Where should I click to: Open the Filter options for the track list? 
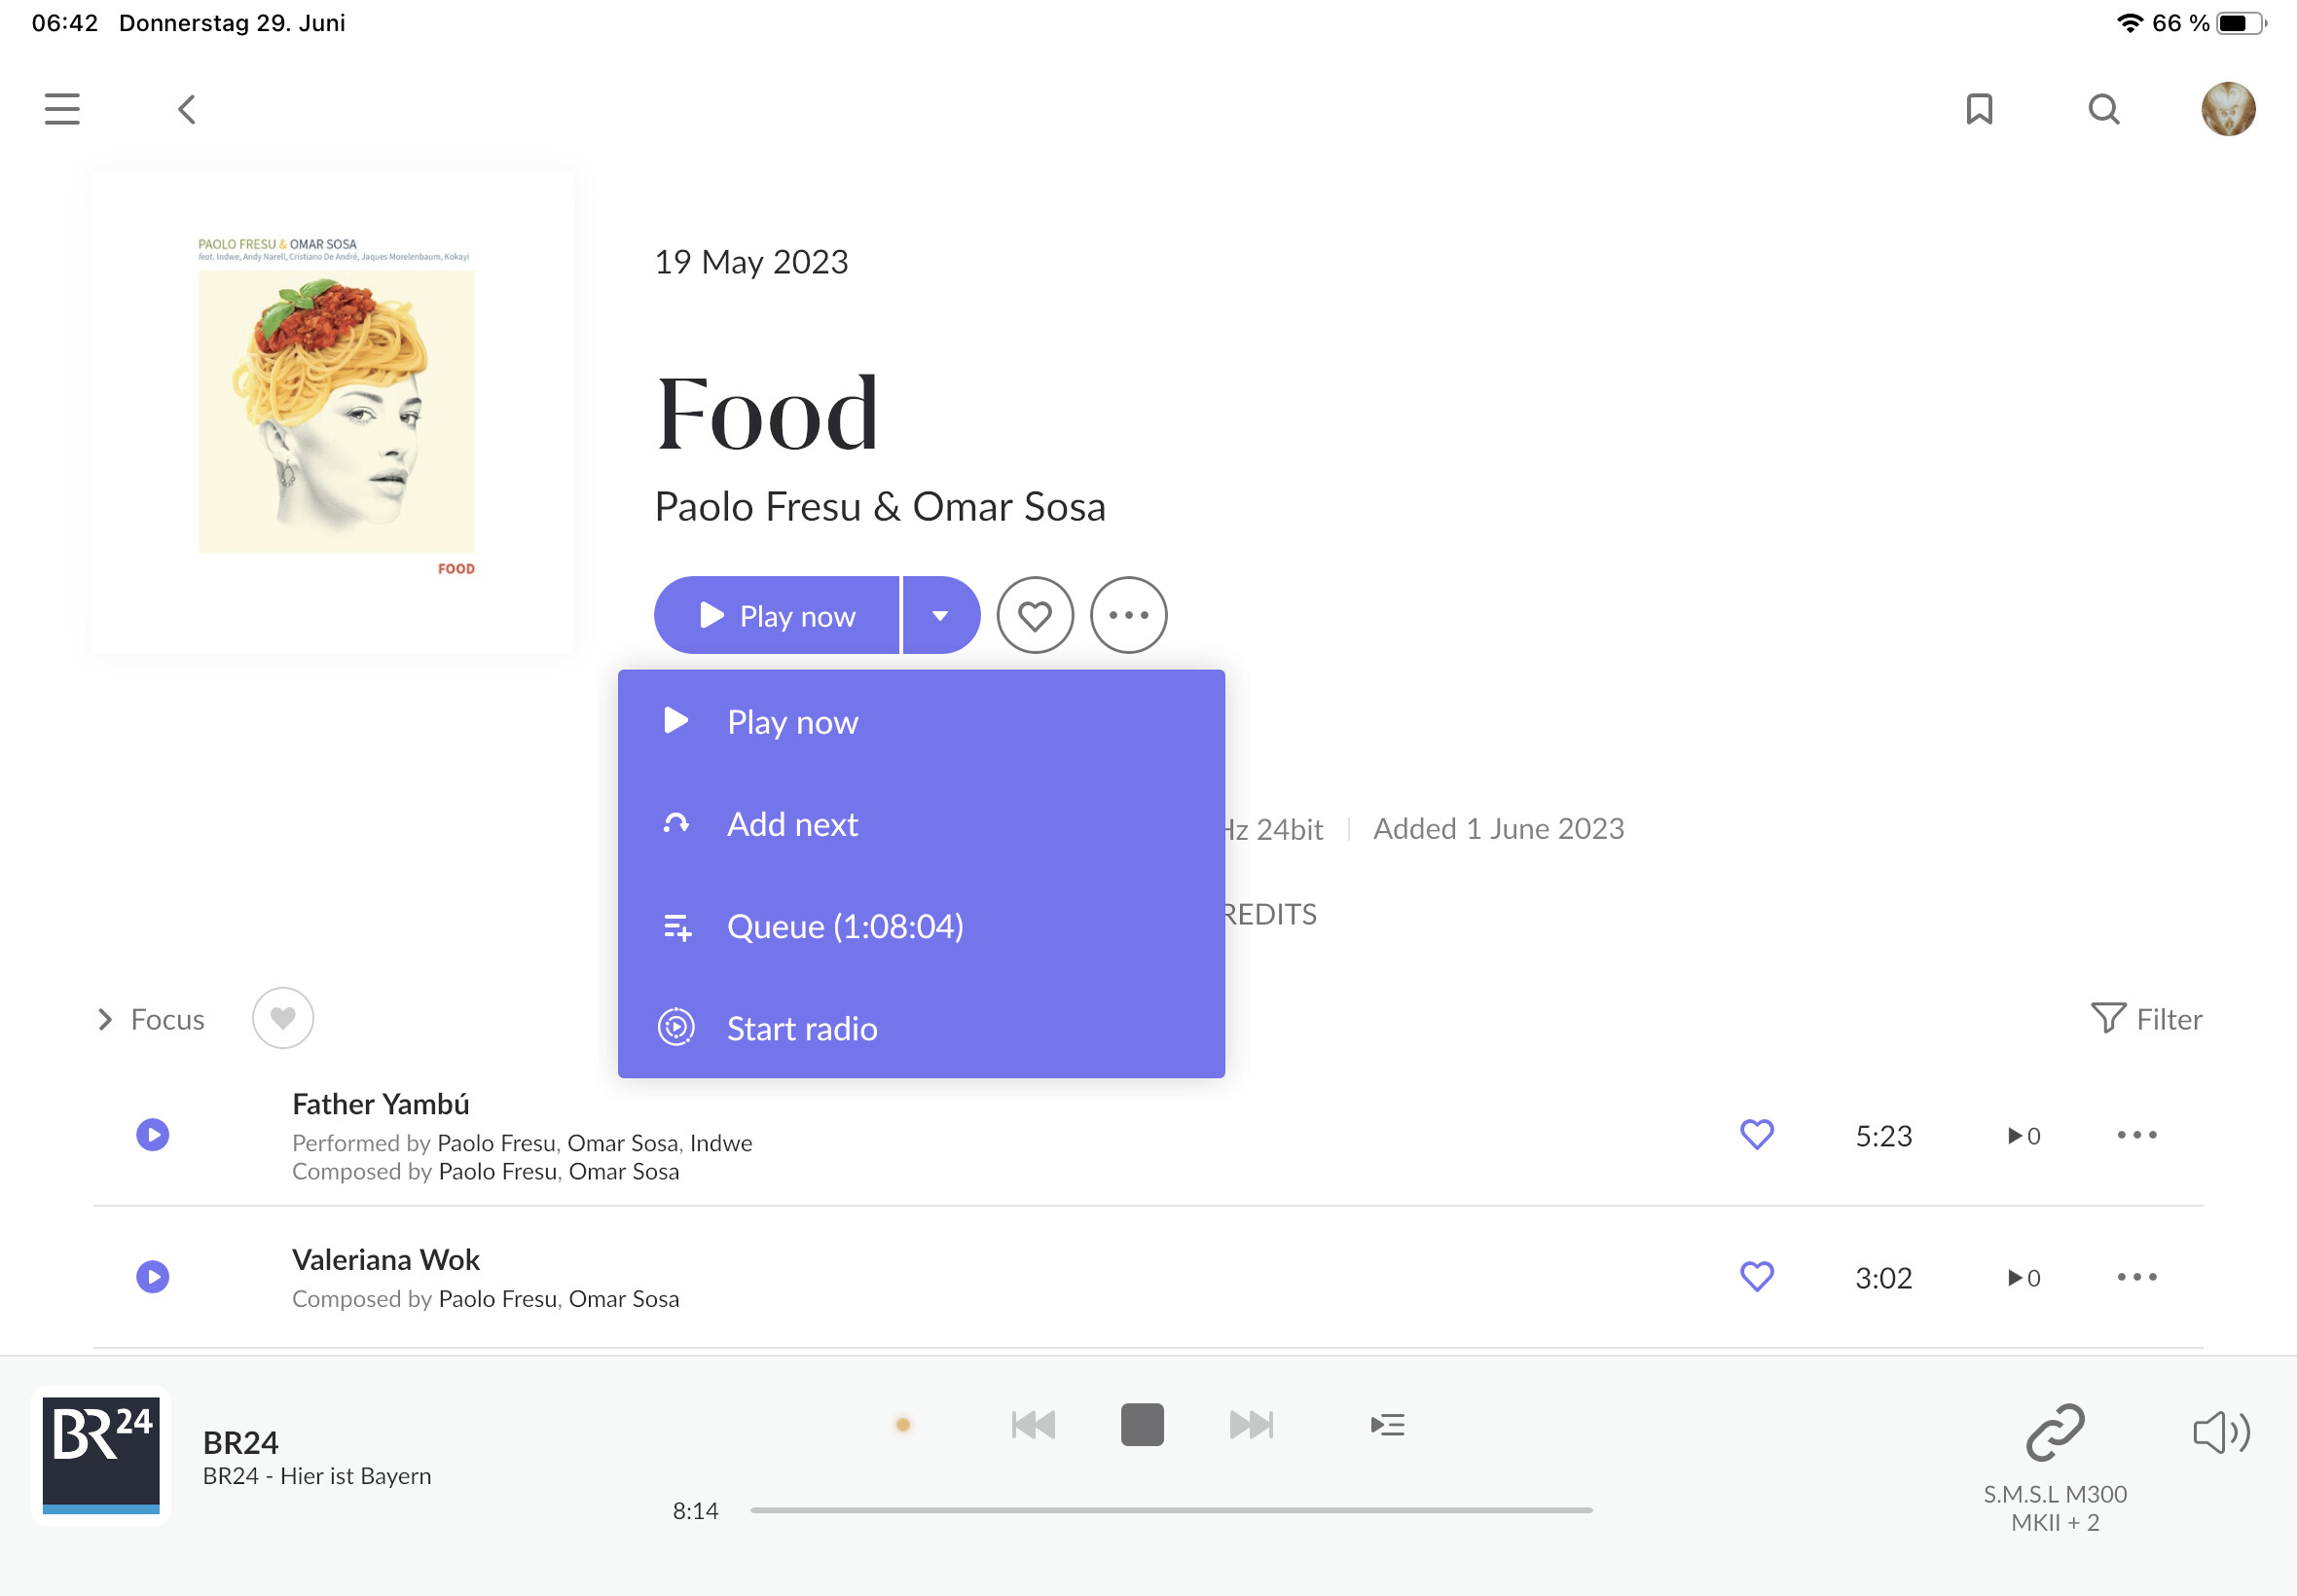click(2146, 1018)
